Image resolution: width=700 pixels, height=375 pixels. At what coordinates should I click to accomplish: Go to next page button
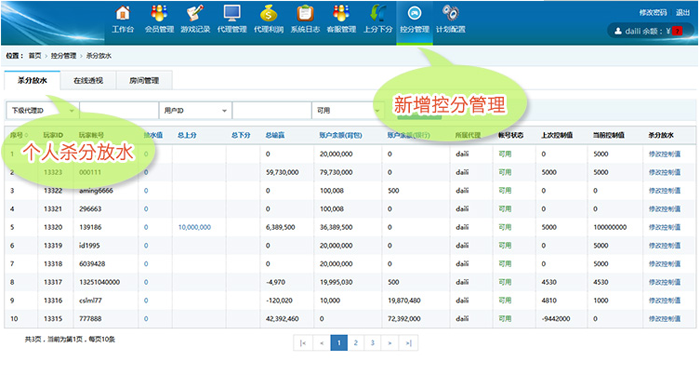click(390, 343)
